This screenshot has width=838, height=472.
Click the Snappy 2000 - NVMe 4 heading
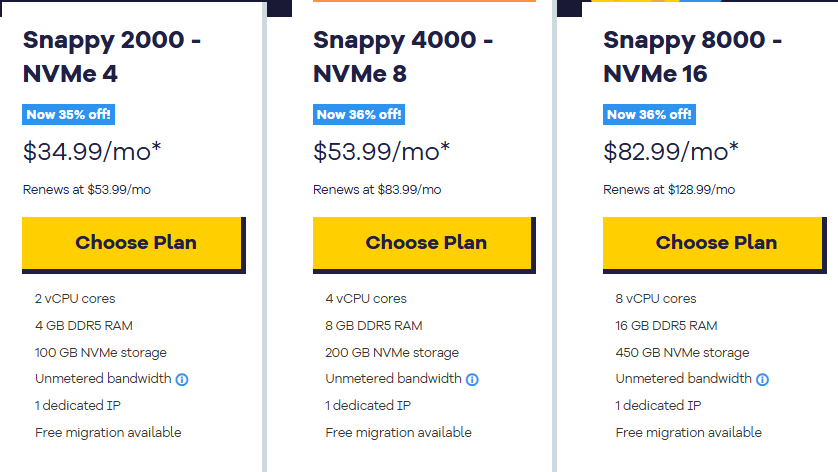click(x=110, y=57)
